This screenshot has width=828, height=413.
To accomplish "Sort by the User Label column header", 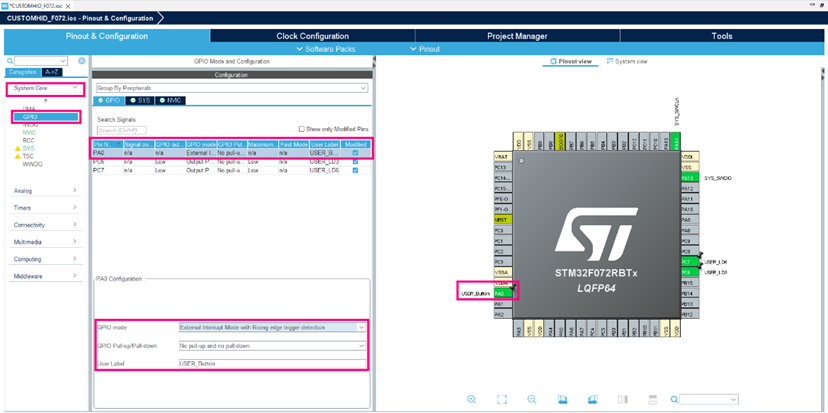I will [x=325, y=144].
